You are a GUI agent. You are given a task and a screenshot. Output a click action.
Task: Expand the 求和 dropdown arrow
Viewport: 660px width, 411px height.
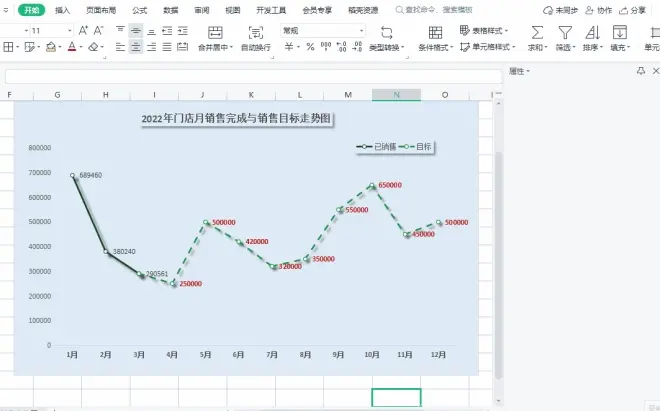coord(546,48)
